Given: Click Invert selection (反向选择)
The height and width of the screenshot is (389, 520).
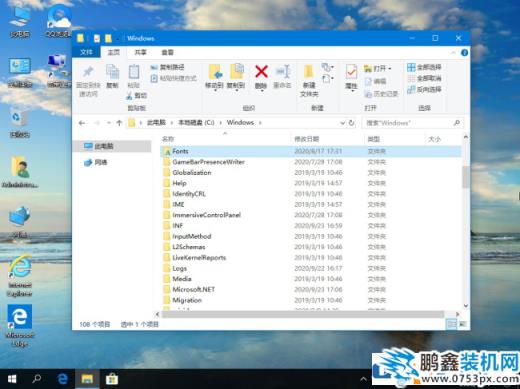Looking at the screenshot, I should 424,89.
